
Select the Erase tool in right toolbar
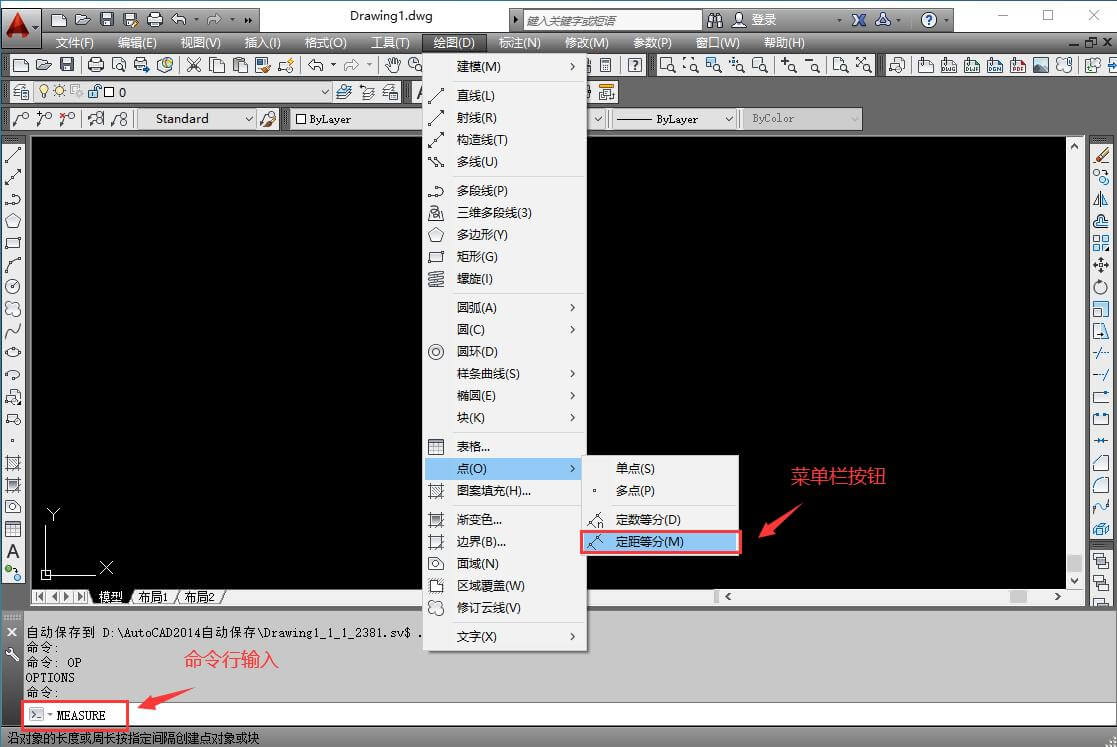1101,155
